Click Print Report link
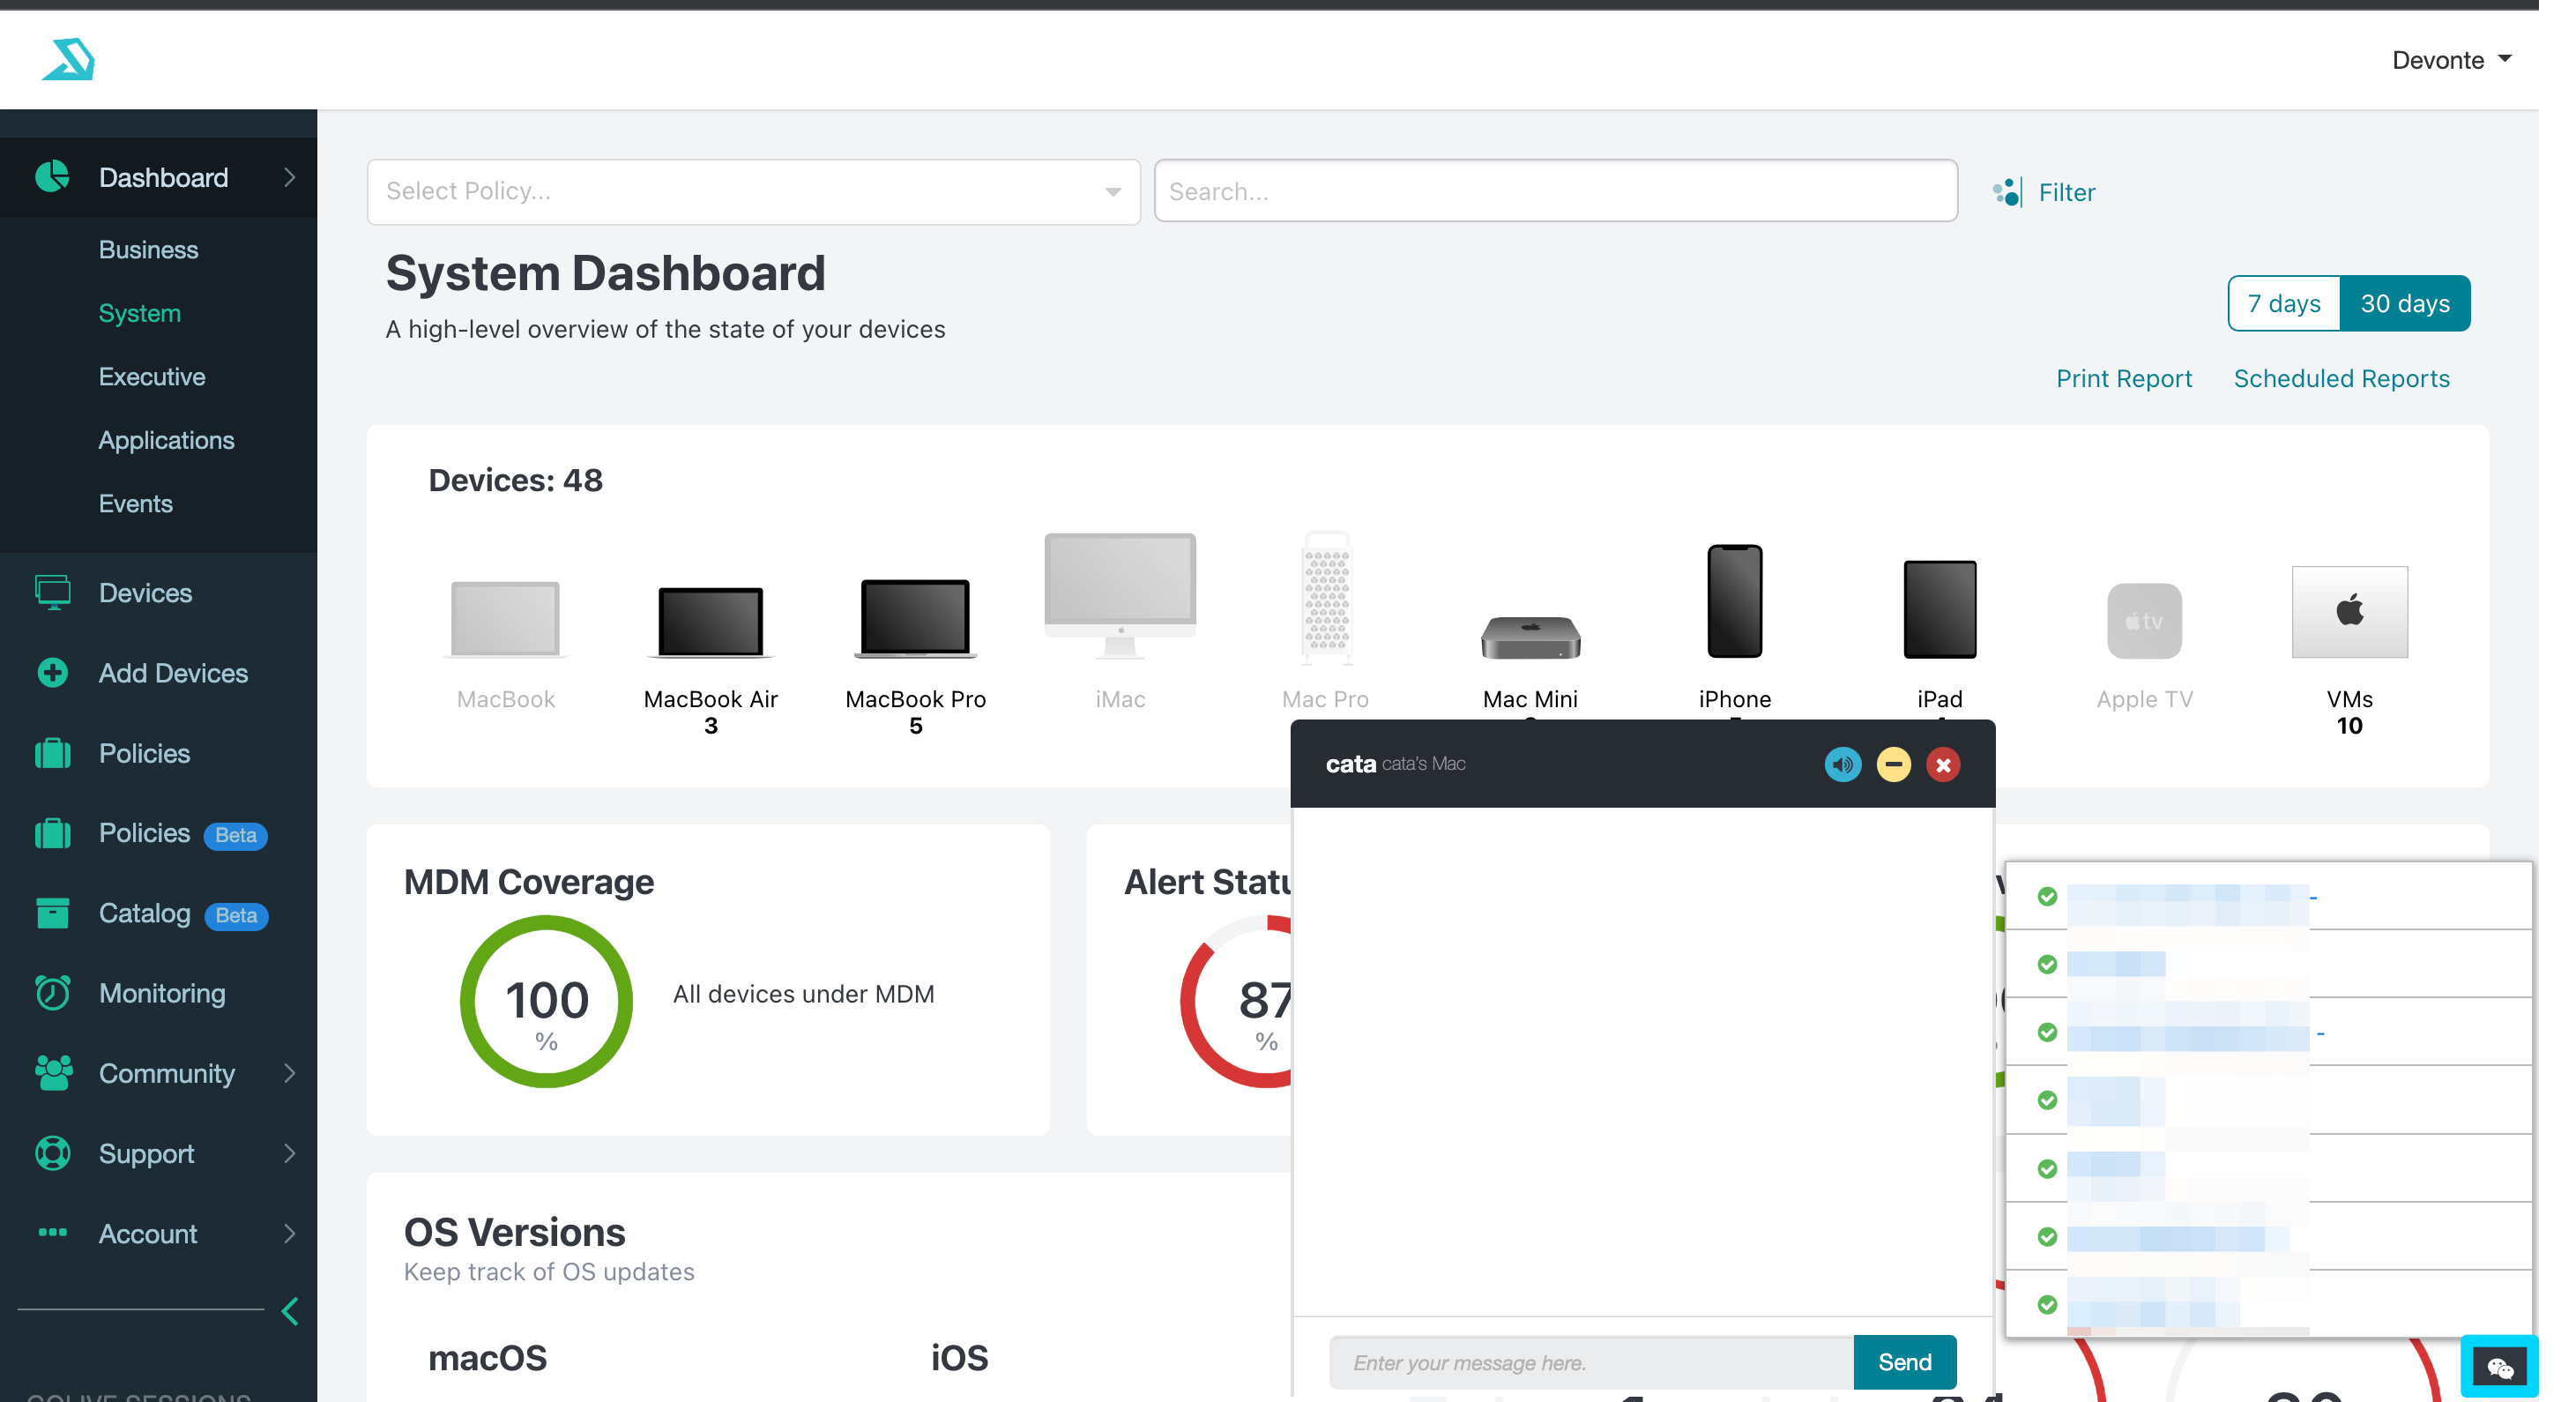This screenshot has width=2576, height=1402. 2123,378
